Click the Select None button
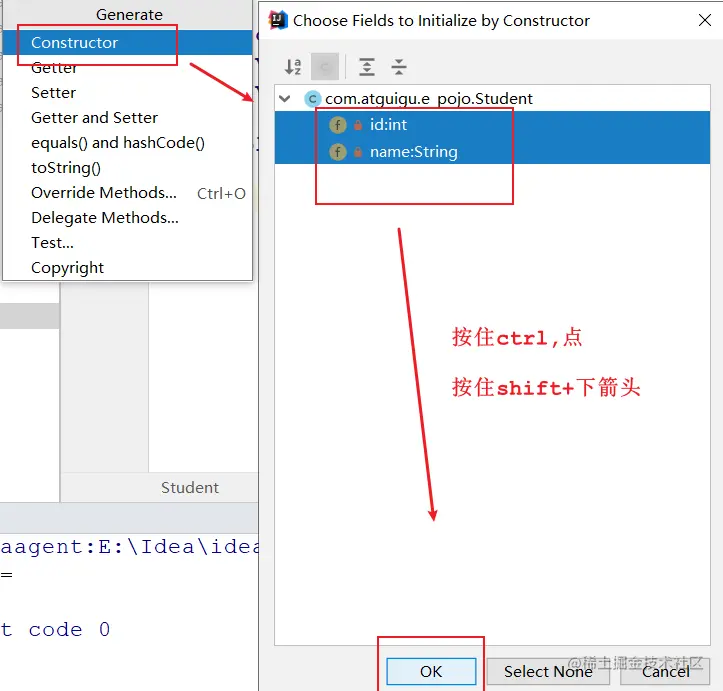The width and height of the screenshot is (723, 691). tap(548, 672)
